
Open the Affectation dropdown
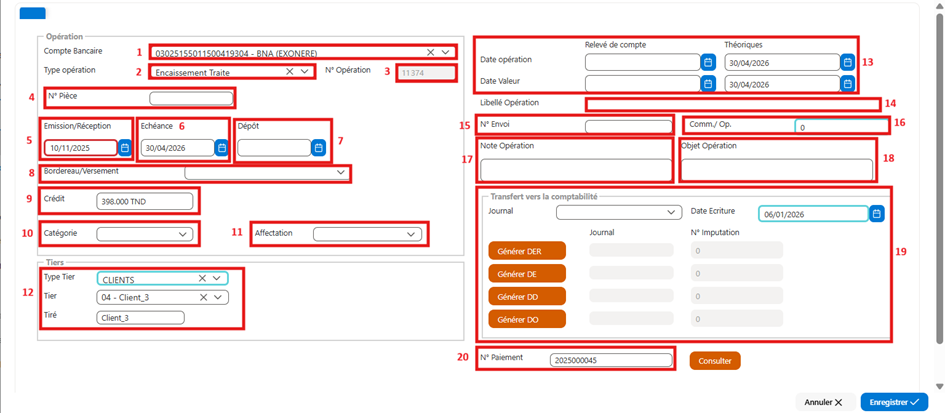(411, 234)
